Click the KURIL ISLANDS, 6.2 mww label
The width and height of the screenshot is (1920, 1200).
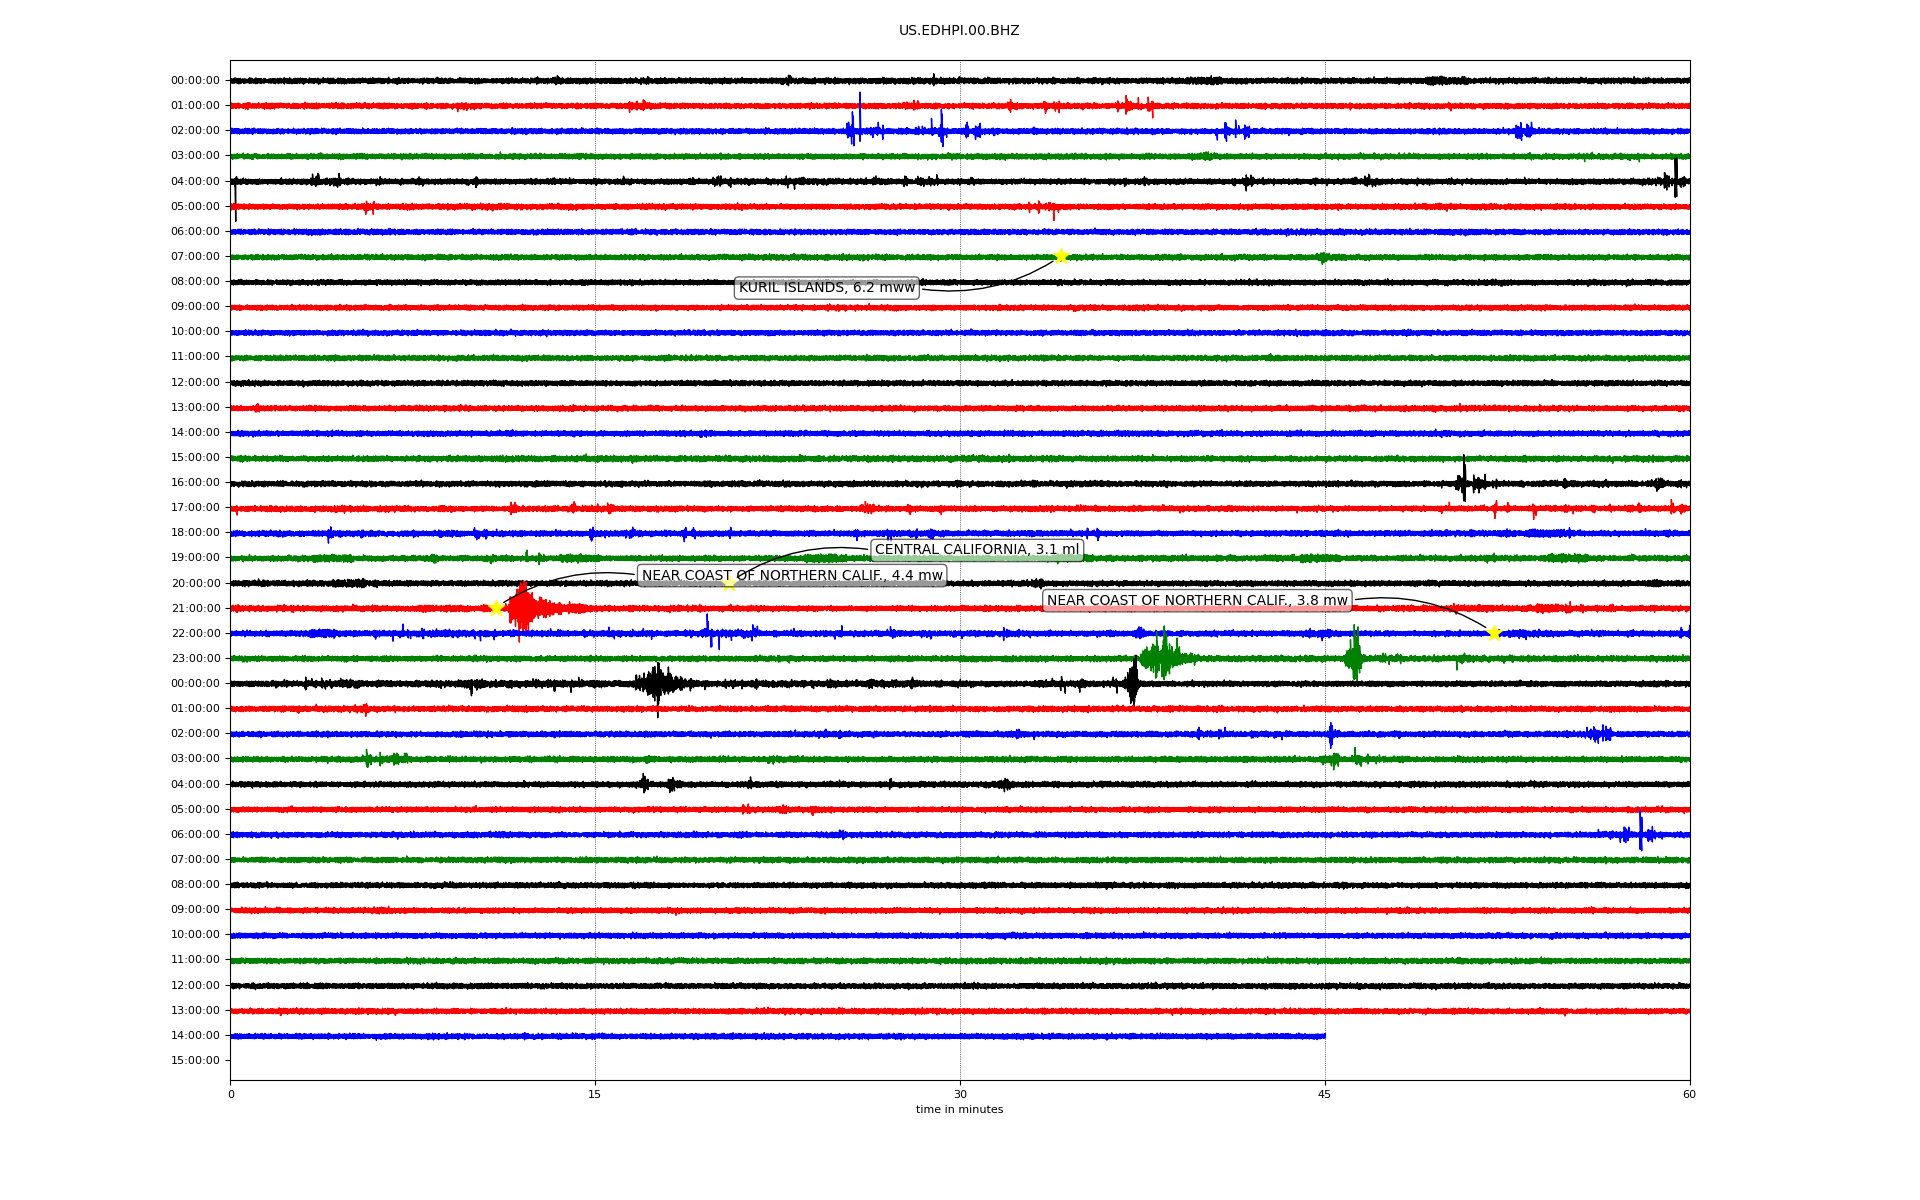click(826, 288)
